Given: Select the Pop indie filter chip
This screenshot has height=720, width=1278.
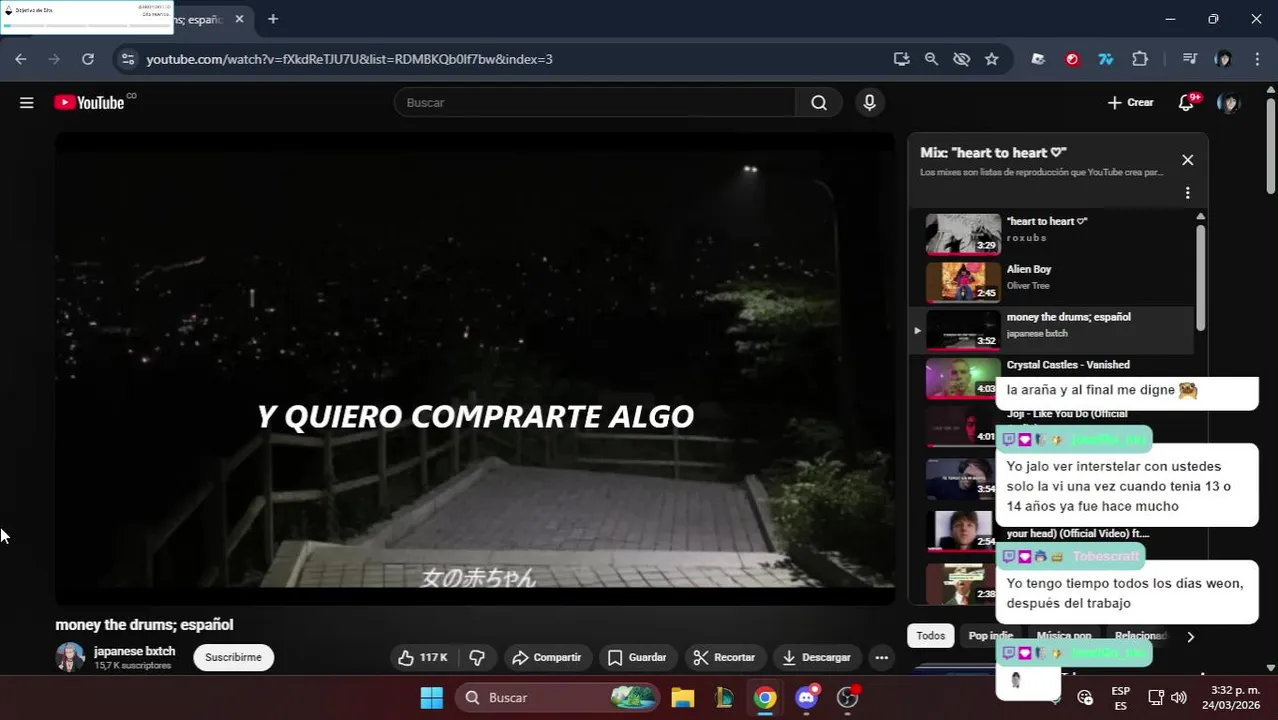Looking at the screenshot, I should [x=989, y=636].
